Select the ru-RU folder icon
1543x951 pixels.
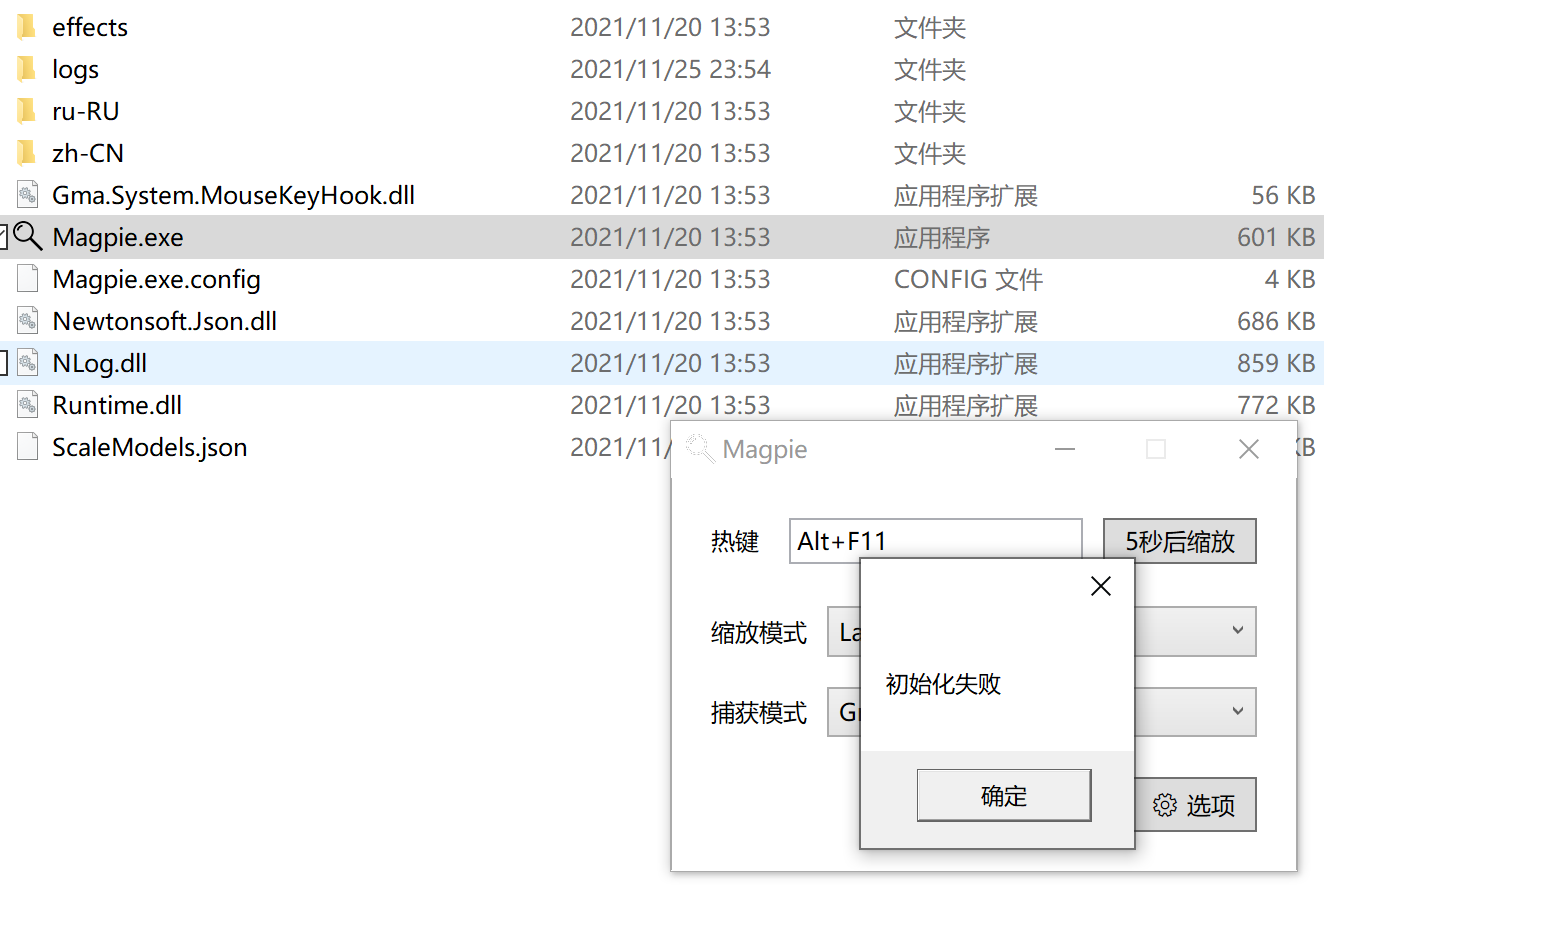[x=27, y=111]
